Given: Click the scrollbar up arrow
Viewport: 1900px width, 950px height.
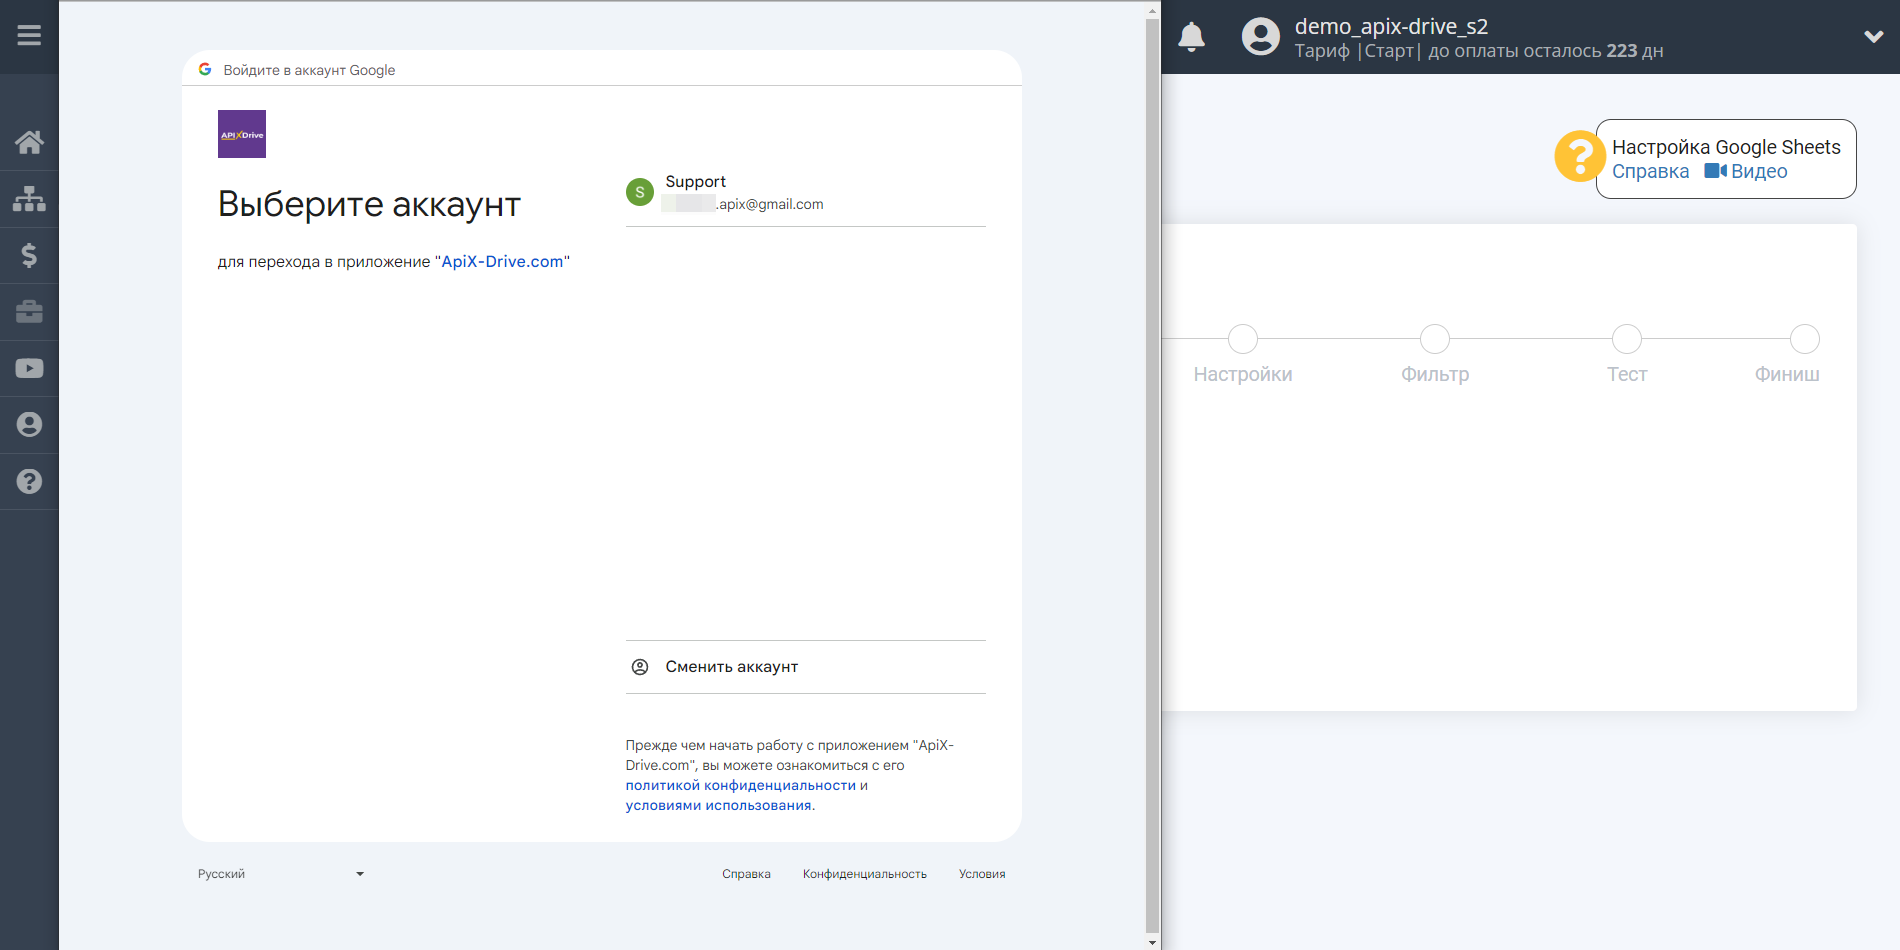Looking at the screenshot, I should 1152,12.
